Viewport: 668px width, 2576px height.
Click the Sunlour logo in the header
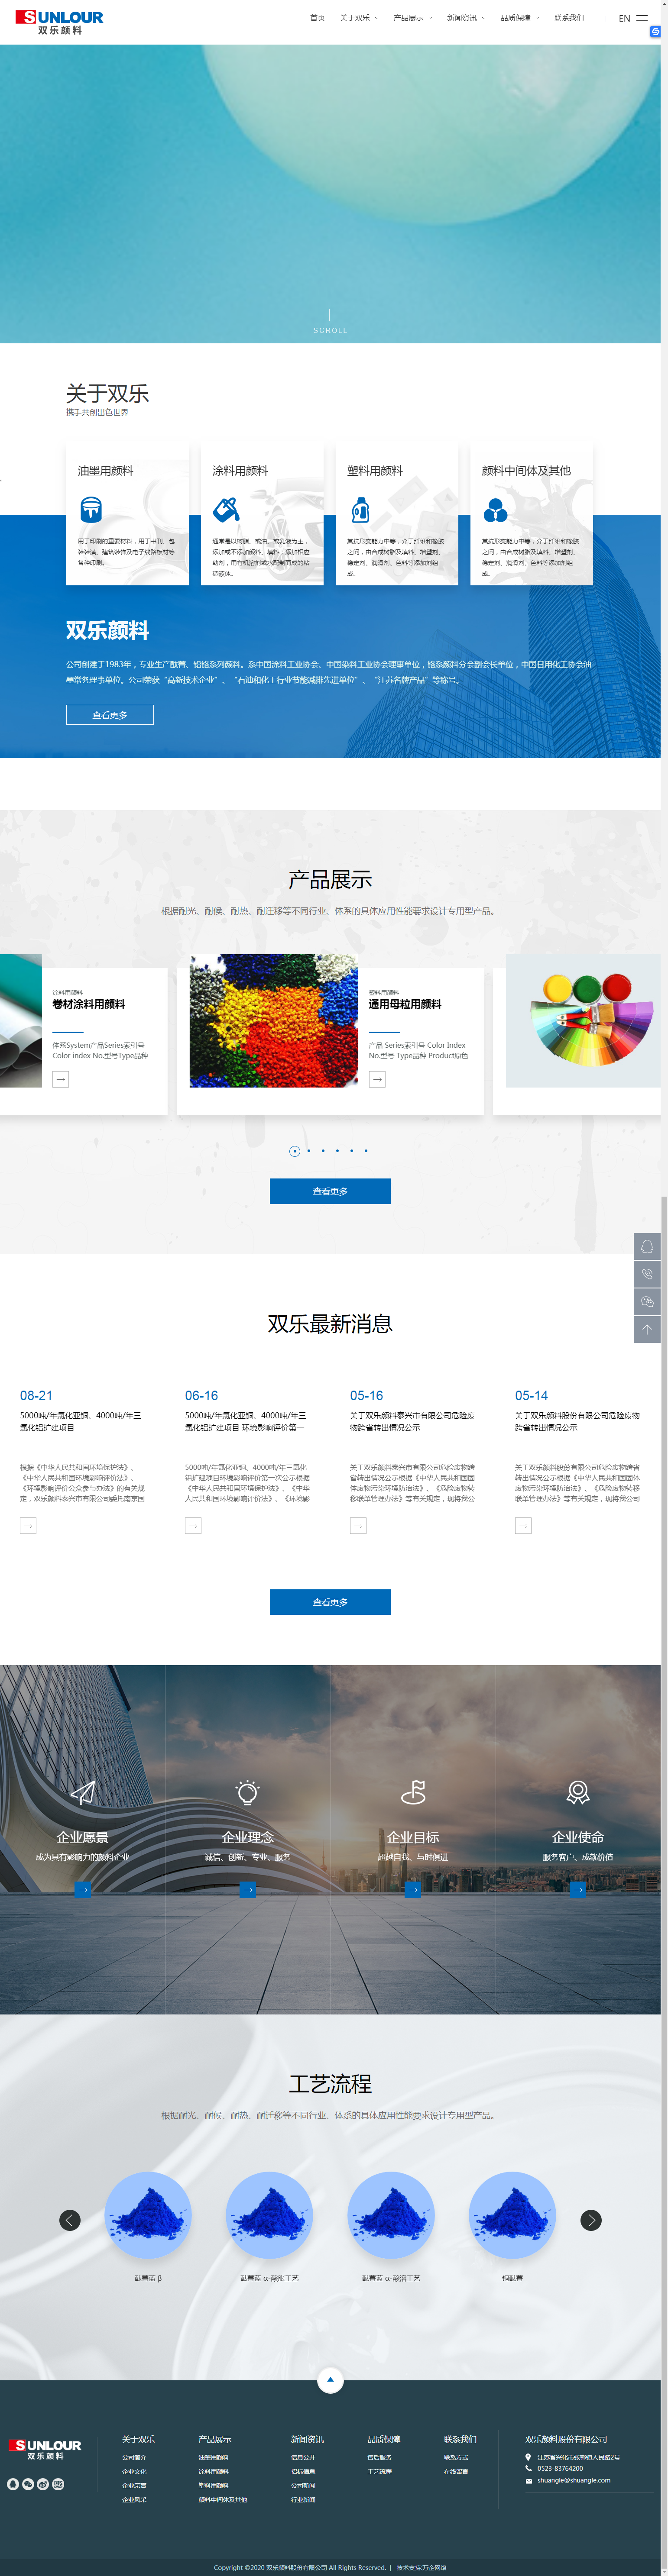pos(59,22)
